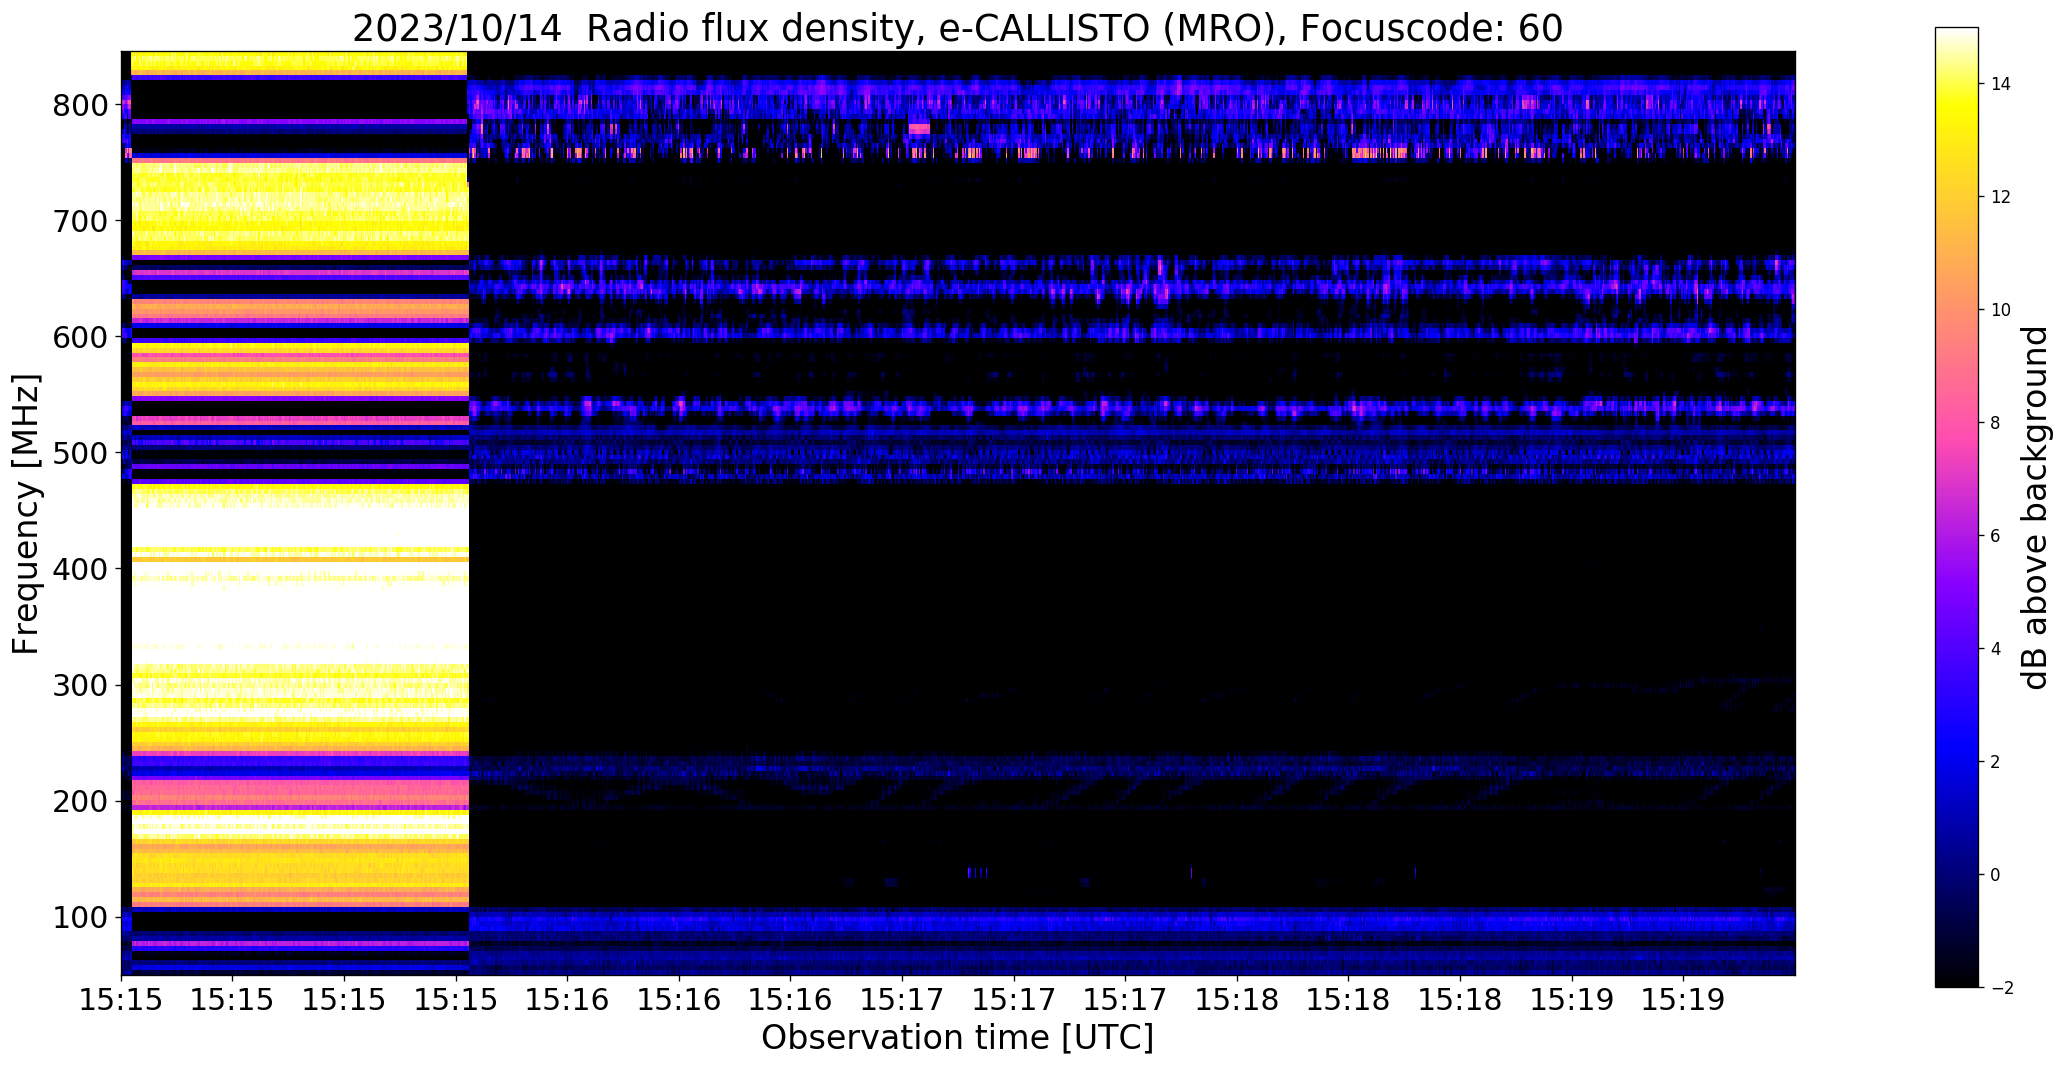Click the 'Frequency [MHz]' axis label
This screenshot has width=2066, height=1067.
coord(26,514)
